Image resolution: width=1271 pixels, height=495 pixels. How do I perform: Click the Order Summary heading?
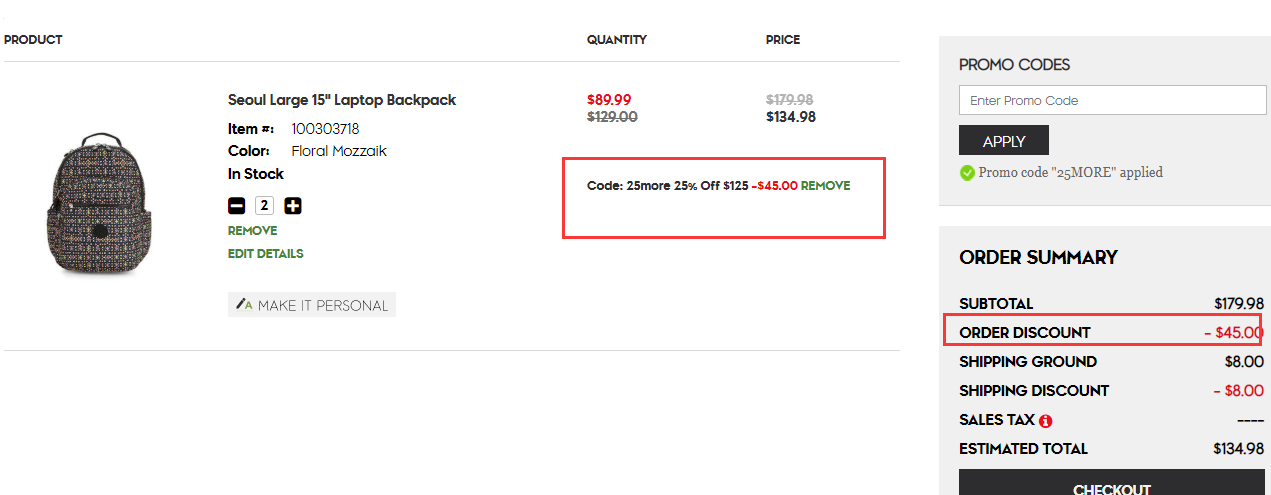coord(1038,258)
